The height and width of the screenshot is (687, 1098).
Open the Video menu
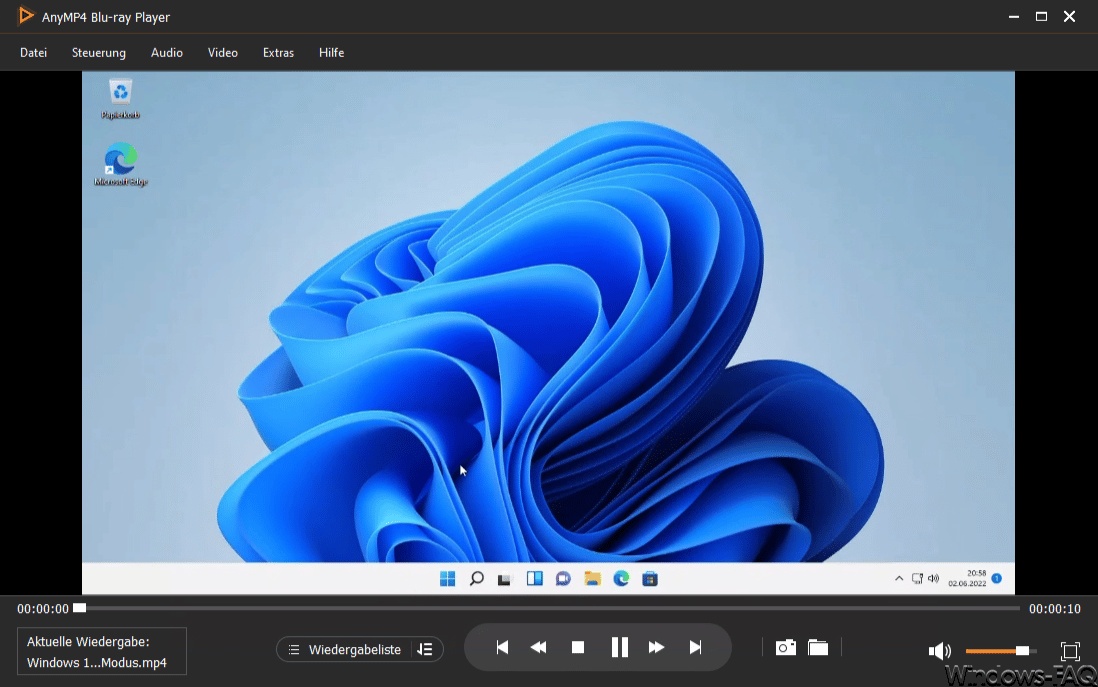[223, 53]
